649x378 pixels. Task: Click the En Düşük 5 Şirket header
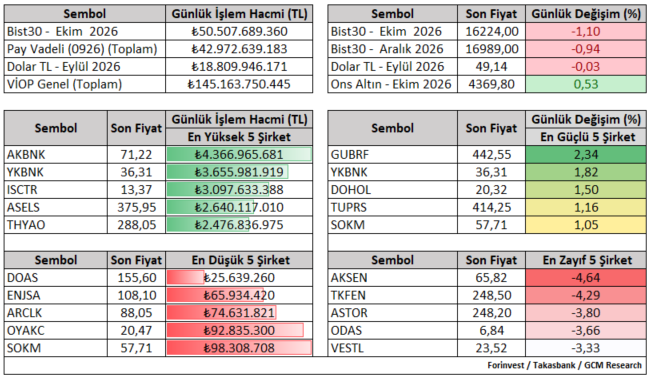point(239,260)
